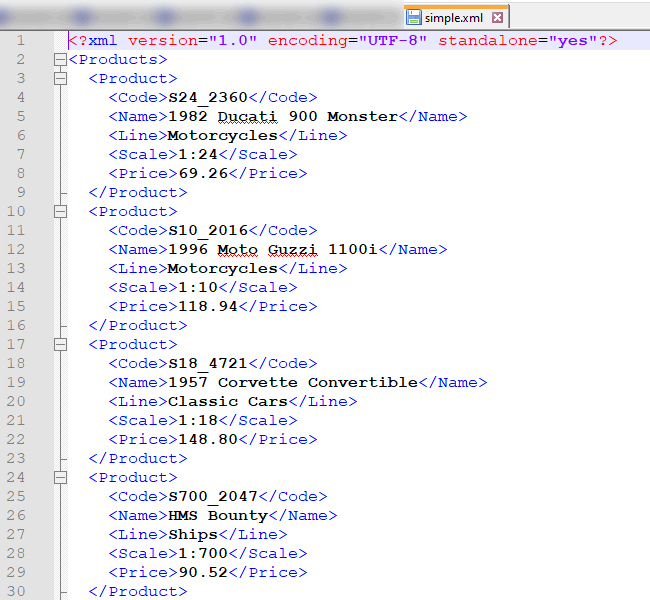Click line number 1 in the margin
This screenshot has width=650, height=600.
(21, 41)
